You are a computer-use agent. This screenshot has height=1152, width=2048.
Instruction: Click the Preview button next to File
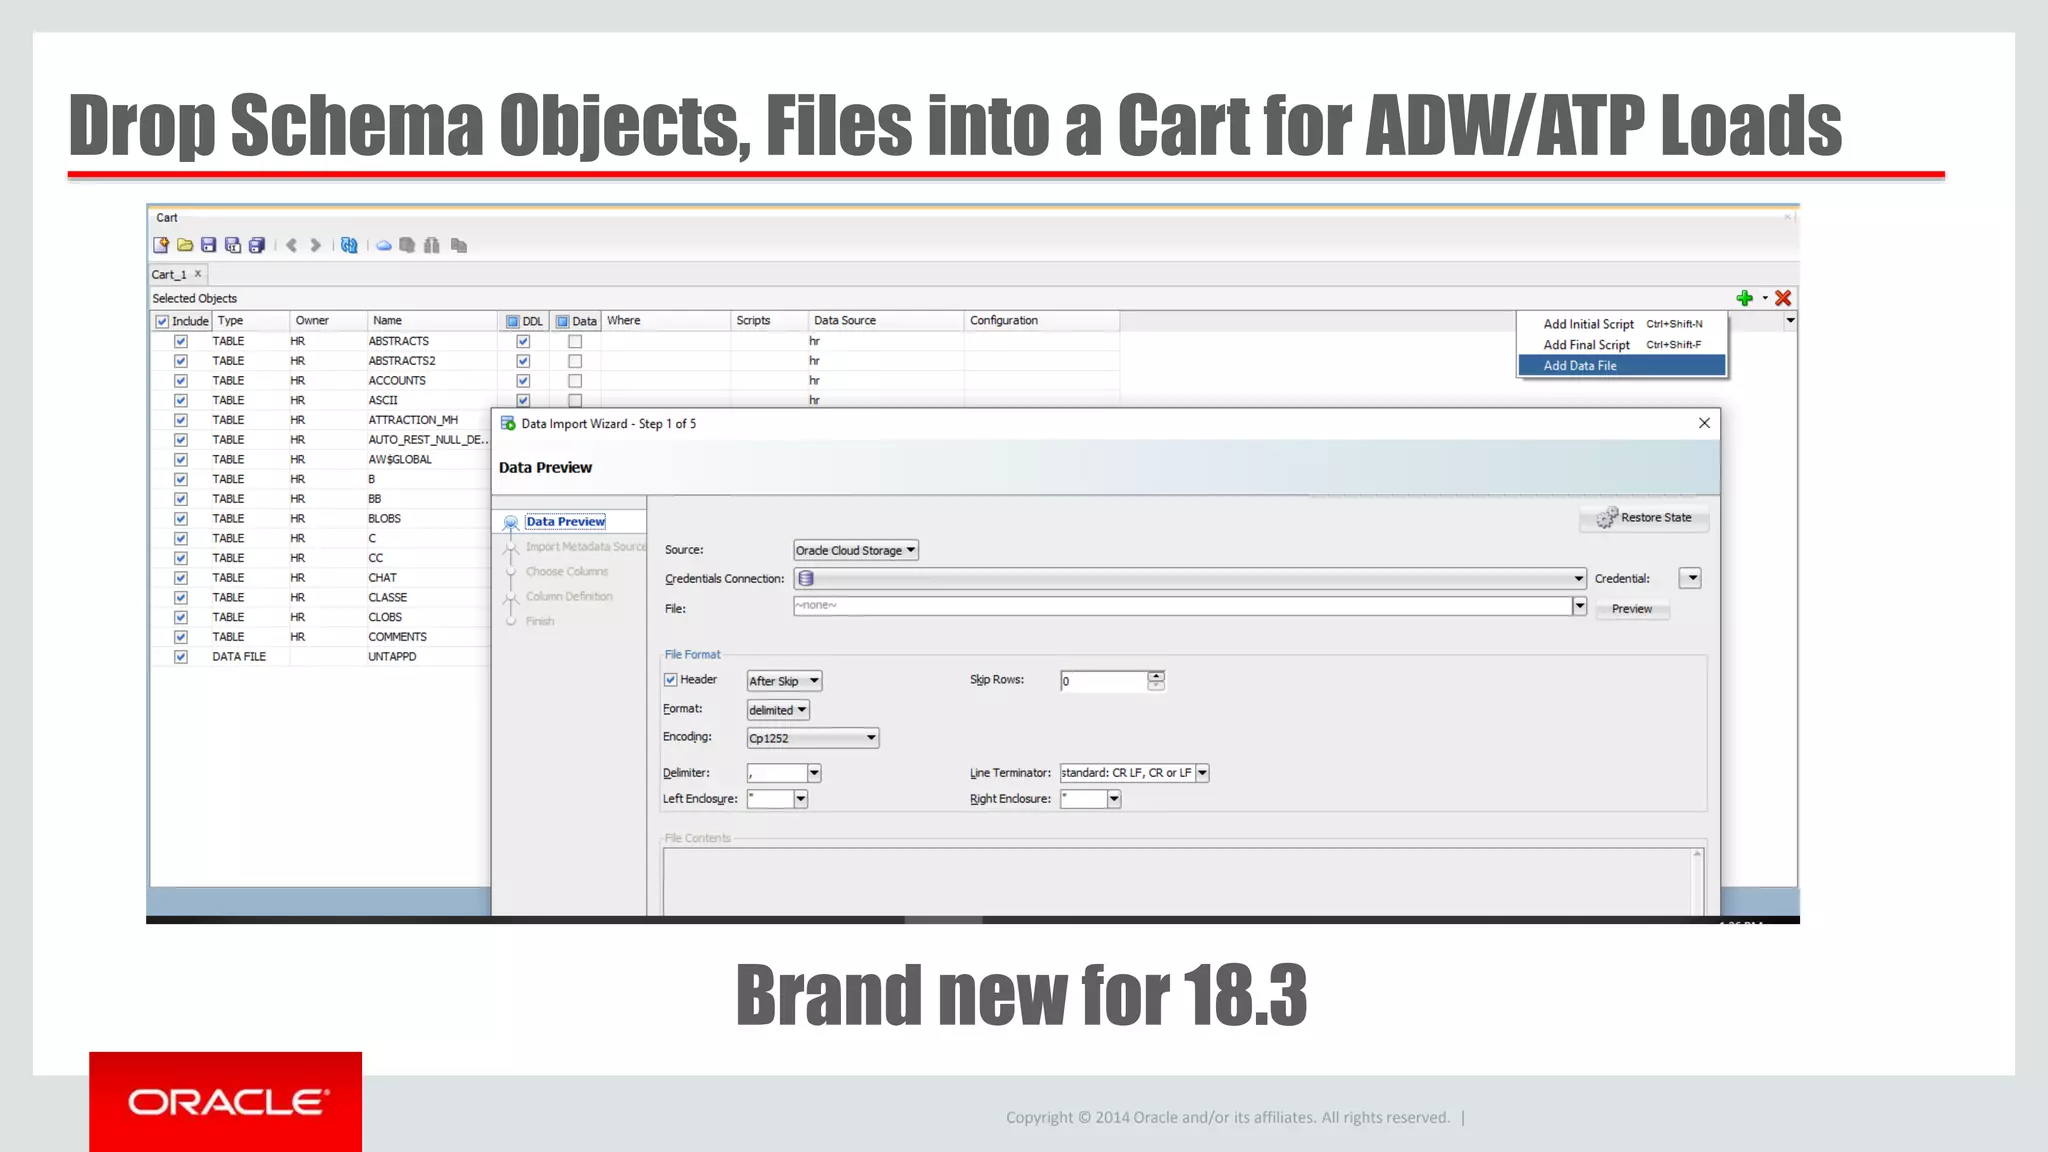[x=1632, y=609]
